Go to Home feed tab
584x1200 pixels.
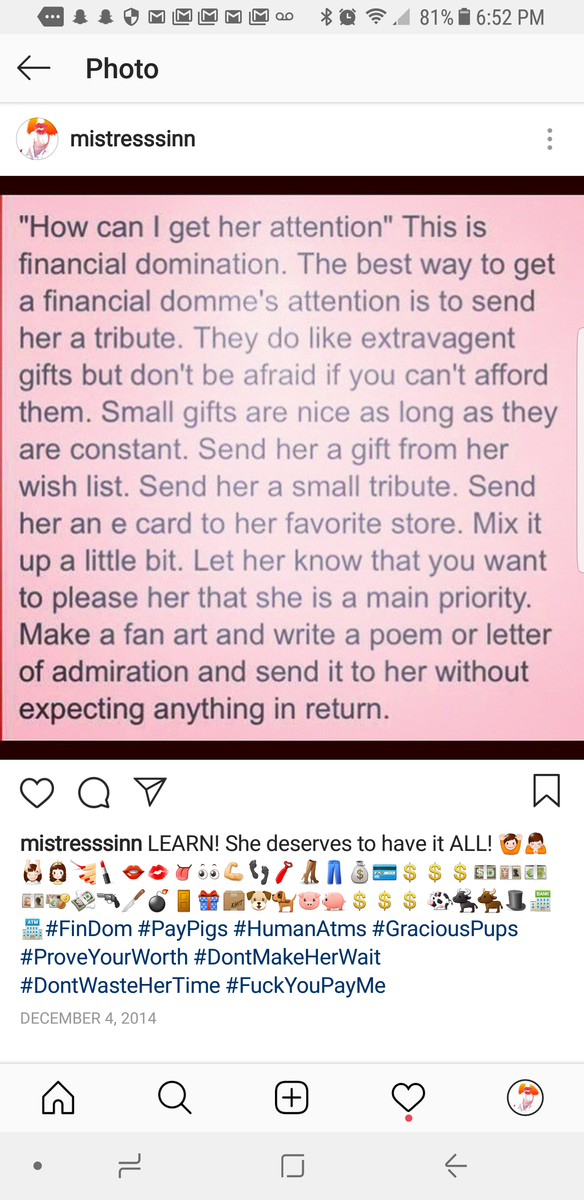click(x=58, y=1097)
